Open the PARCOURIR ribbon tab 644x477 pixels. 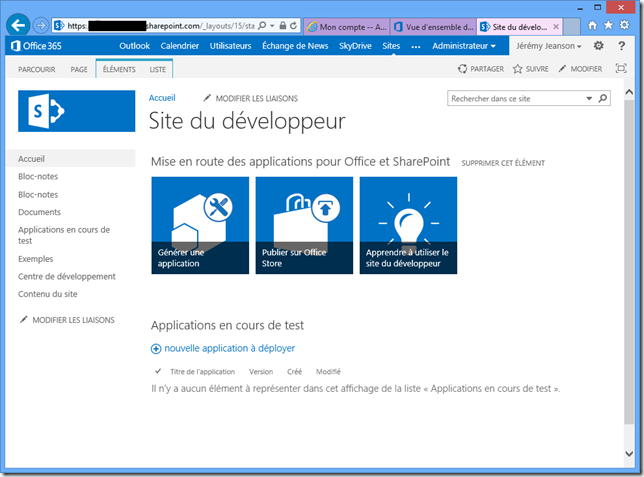coord(37,69)
